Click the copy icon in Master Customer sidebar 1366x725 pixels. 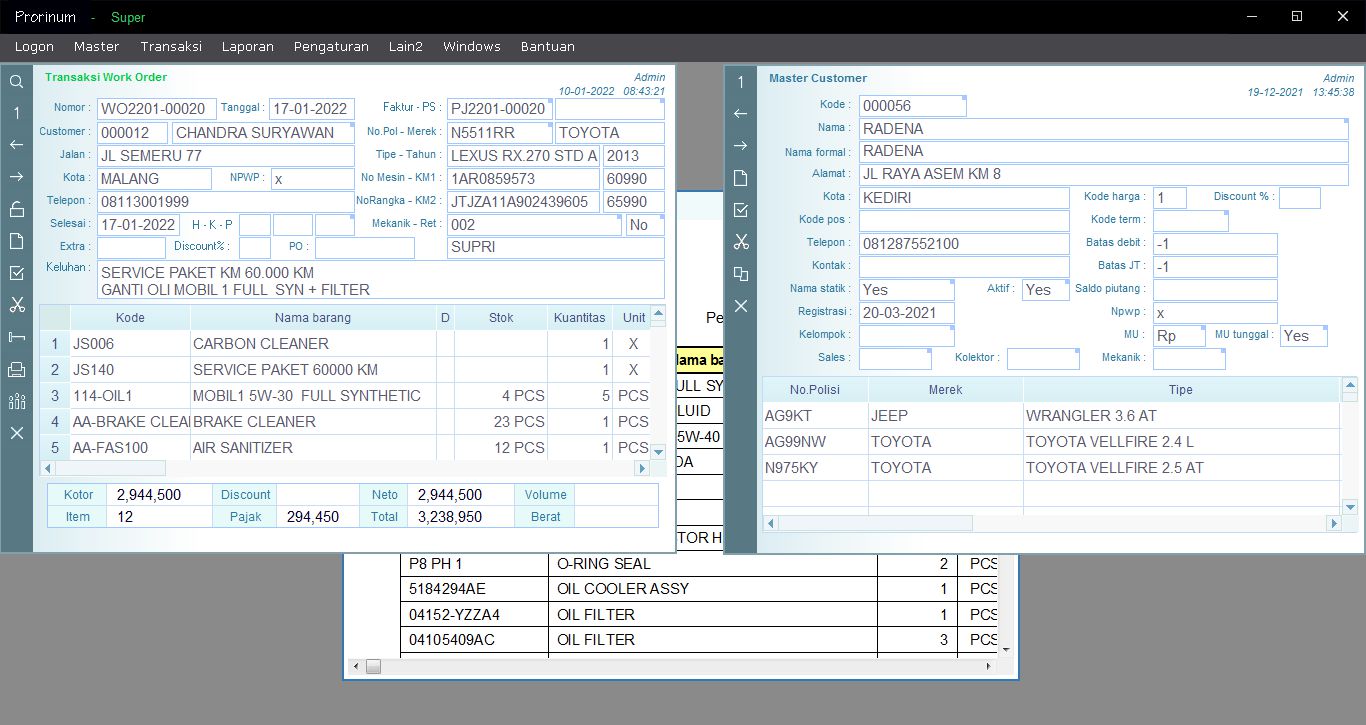[741, 274]
